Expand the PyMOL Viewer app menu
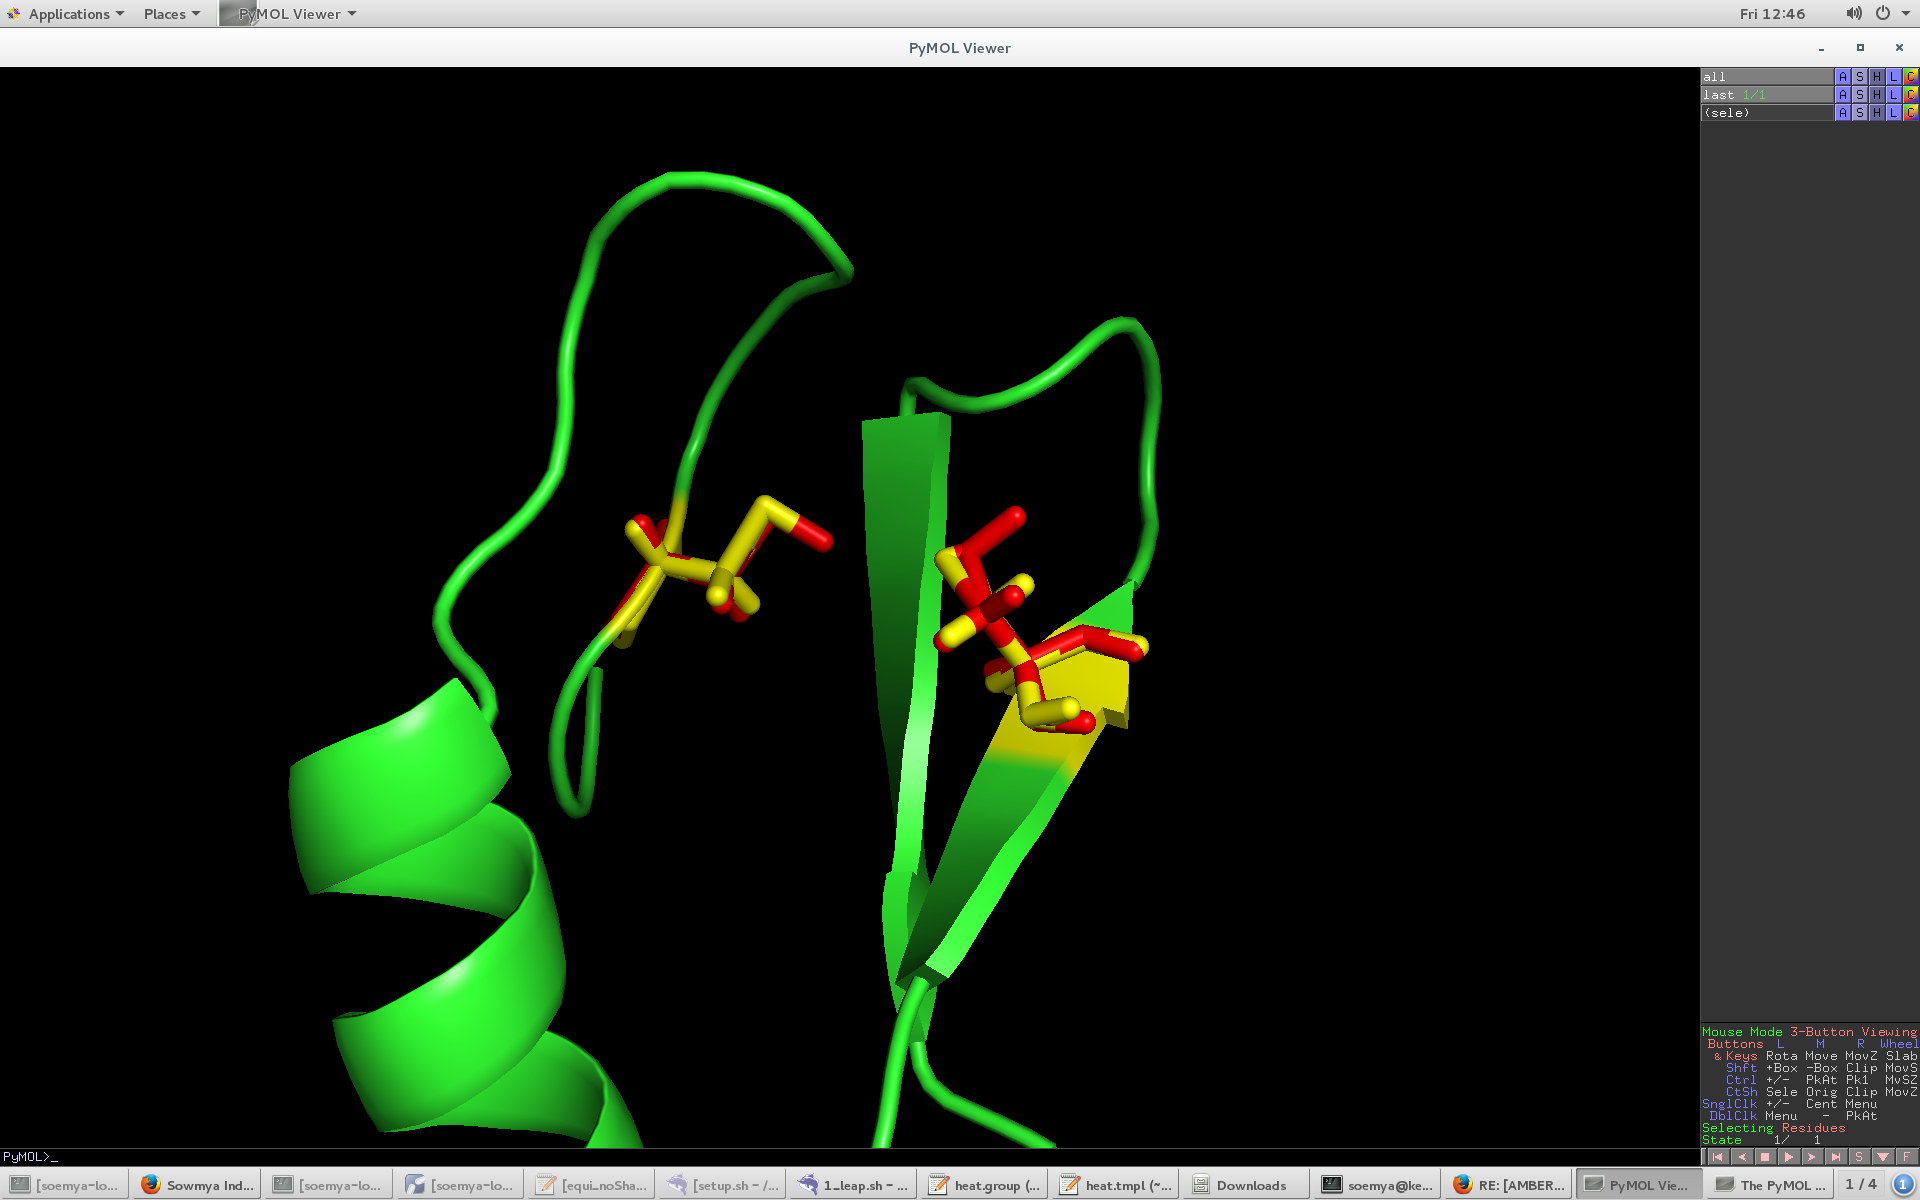 pyautogui.click(x=290, y=14)
